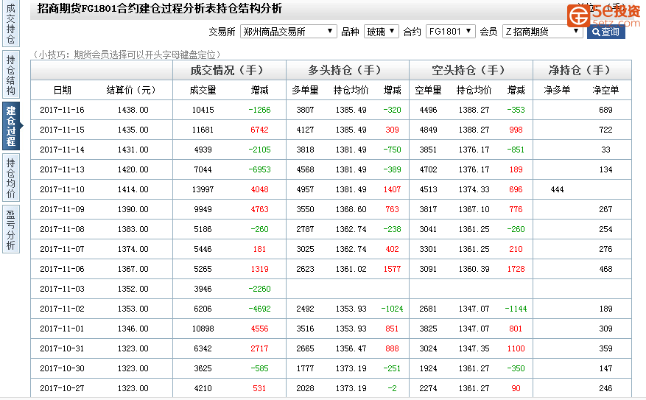The image size is (646, 400).
Task: Switch to the 持仓结构 side tab
Action: pyautogui.click(x=10, y=74)
